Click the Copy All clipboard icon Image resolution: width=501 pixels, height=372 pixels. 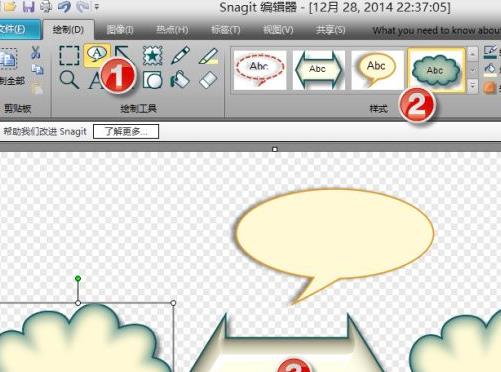[8, 60]
